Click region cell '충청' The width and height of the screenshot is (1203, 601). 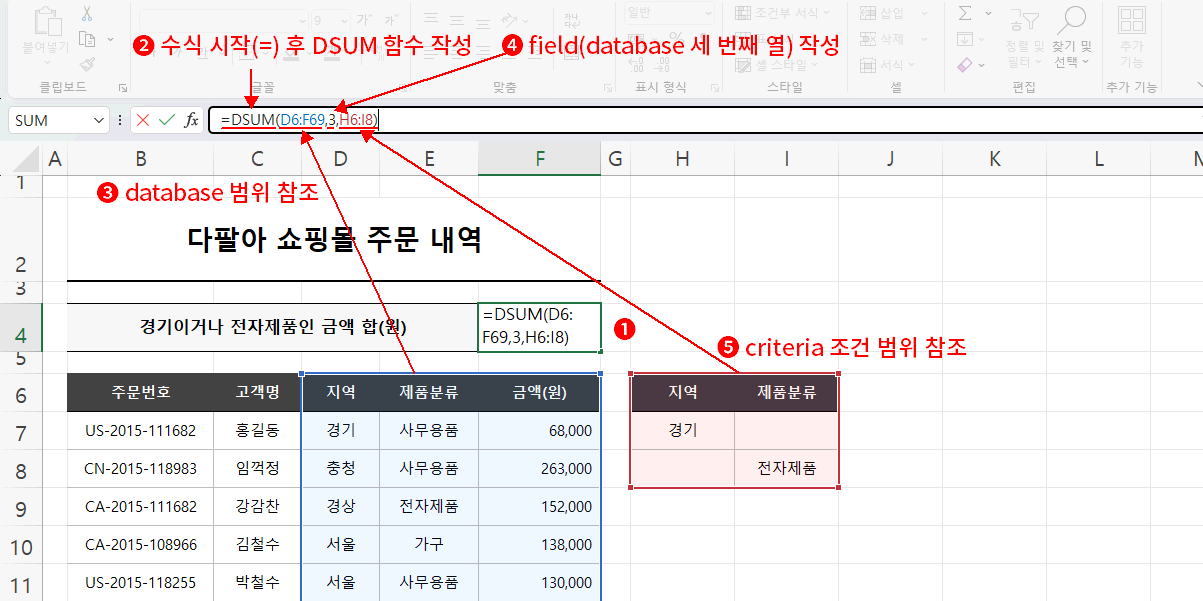click(x=341, y=469)
